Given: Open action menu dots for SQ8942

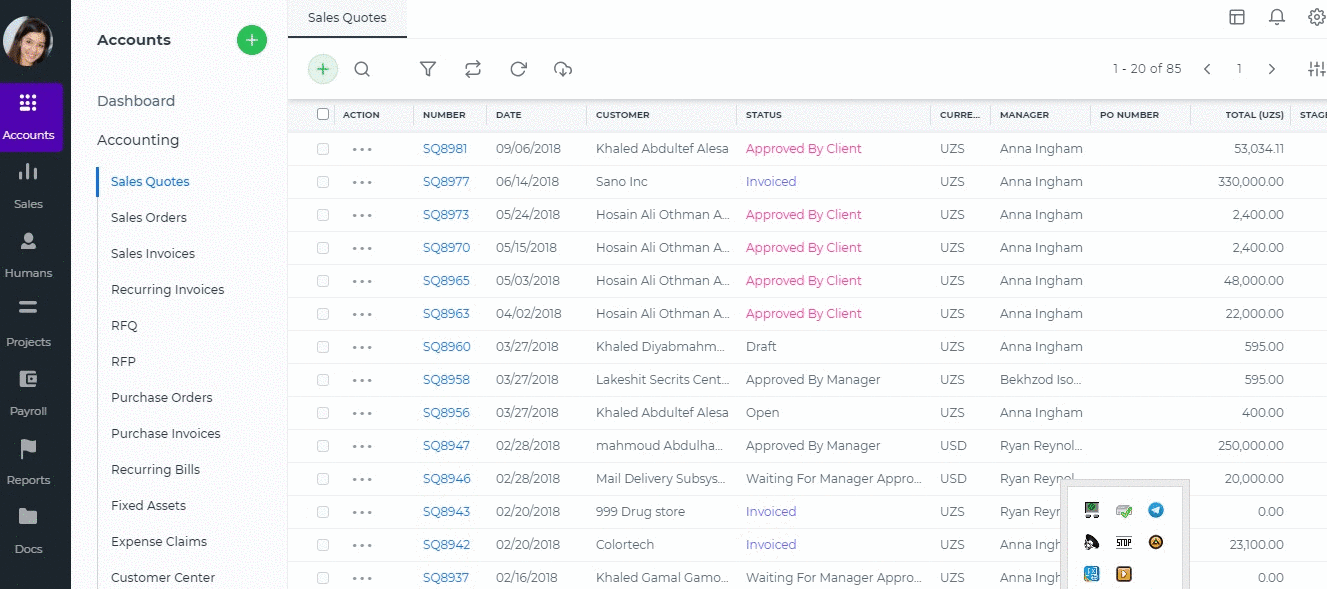Looking at the screenshot, I should click(362, 545).
